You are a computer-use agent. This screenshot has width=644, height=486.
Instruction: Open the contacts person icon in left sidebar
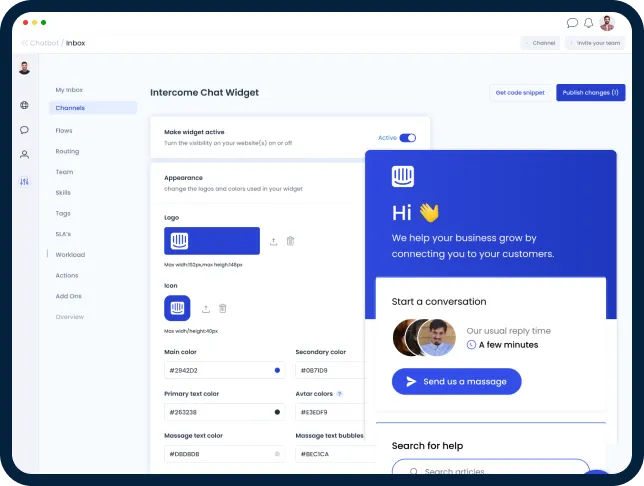(x=24, y=155)
